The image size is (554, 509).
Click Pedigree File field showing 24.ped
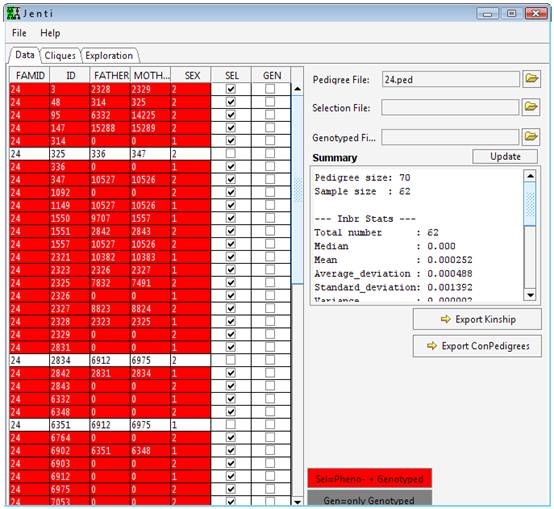click(x=450, y=79)
